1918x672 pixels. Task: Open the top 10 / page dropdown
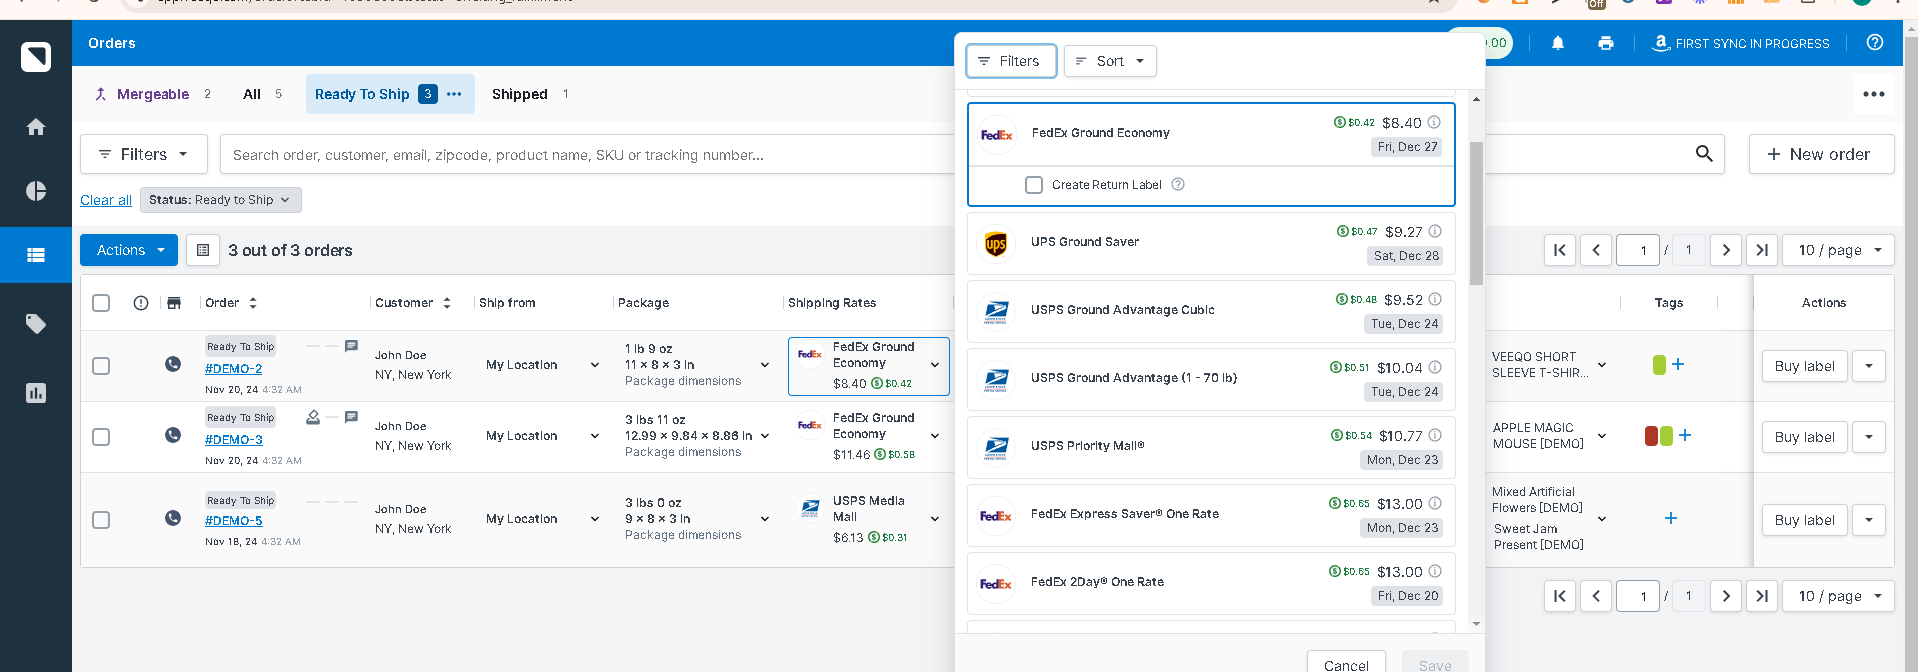click(x=1838, y=250)
